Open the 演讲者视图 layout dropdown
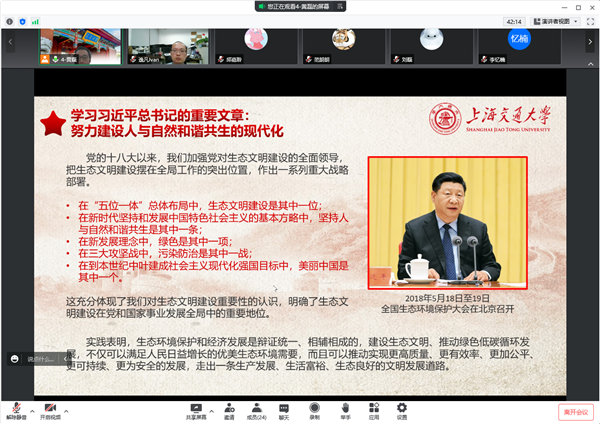 [x=556, y=22]
